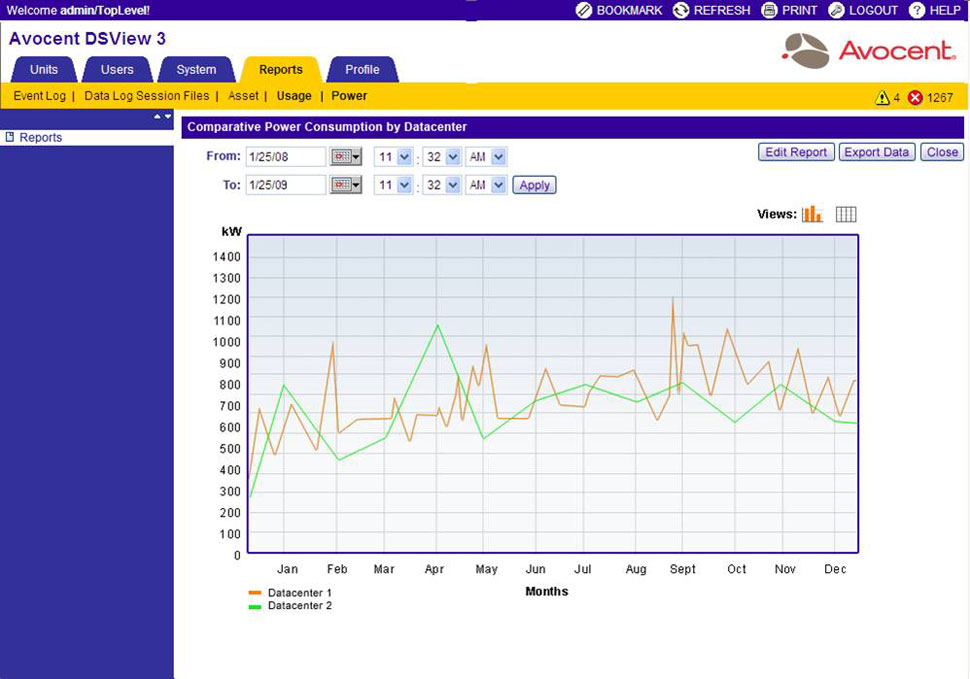Image resolution: width=970 pixels, height=679 pixels.
Task: Log out via the Logout icon
Action: point(836,11)
